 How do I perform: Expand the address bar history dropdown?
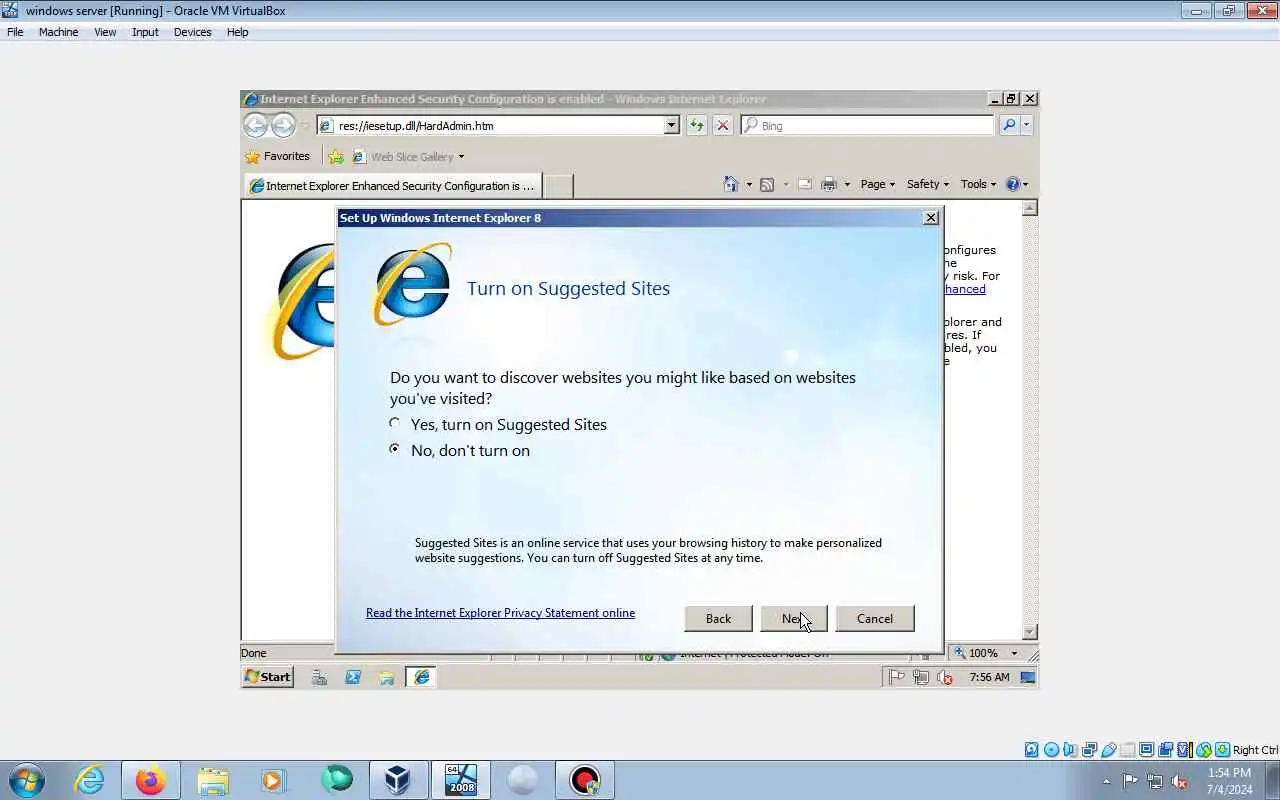(x=672, y=125)
